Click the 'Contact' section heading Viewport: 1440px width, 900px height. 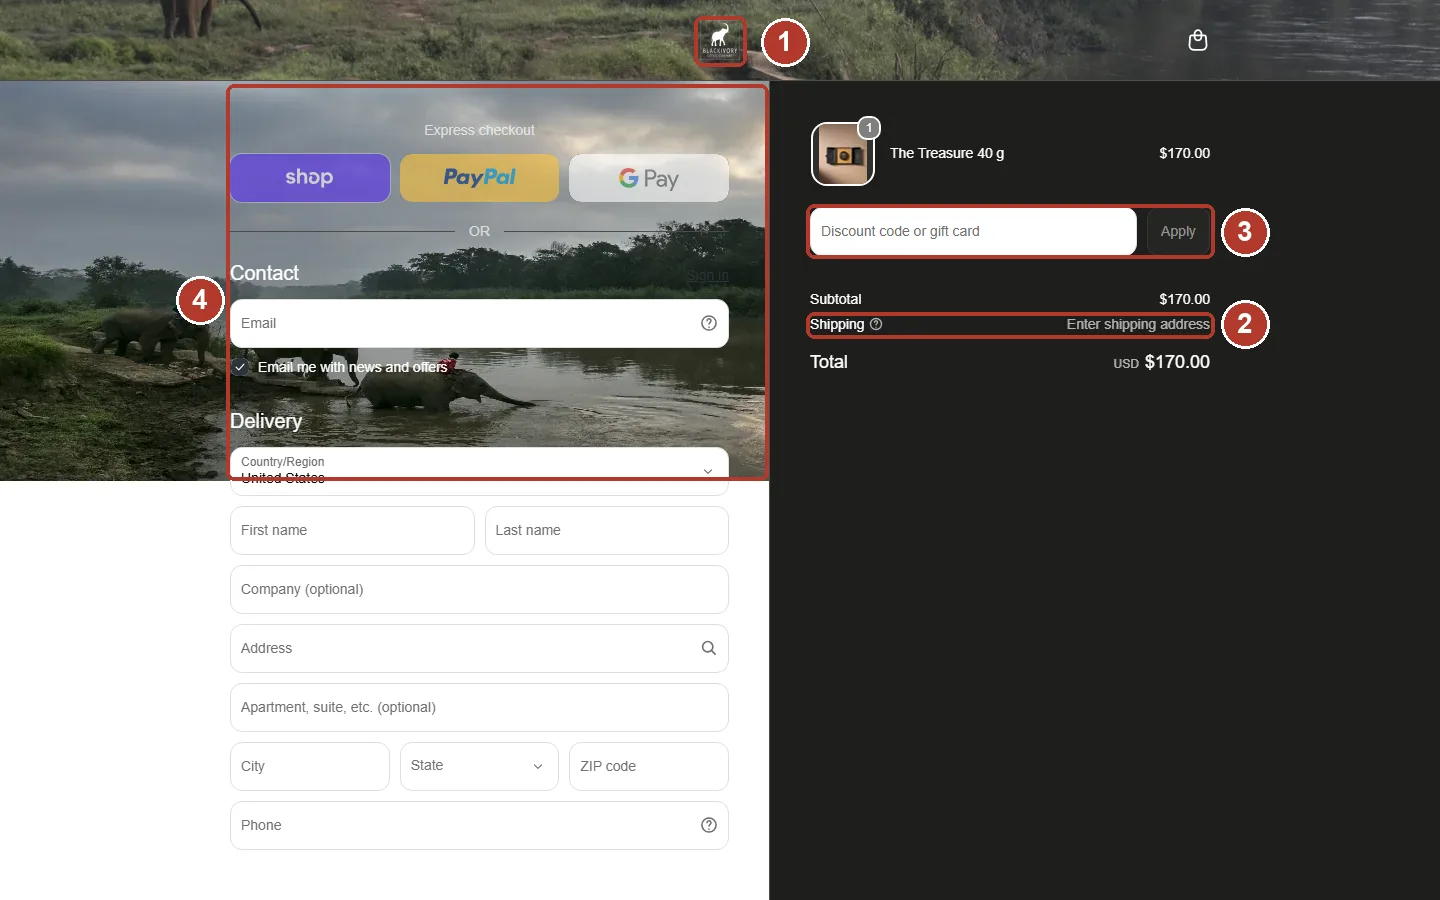point(264,273)
